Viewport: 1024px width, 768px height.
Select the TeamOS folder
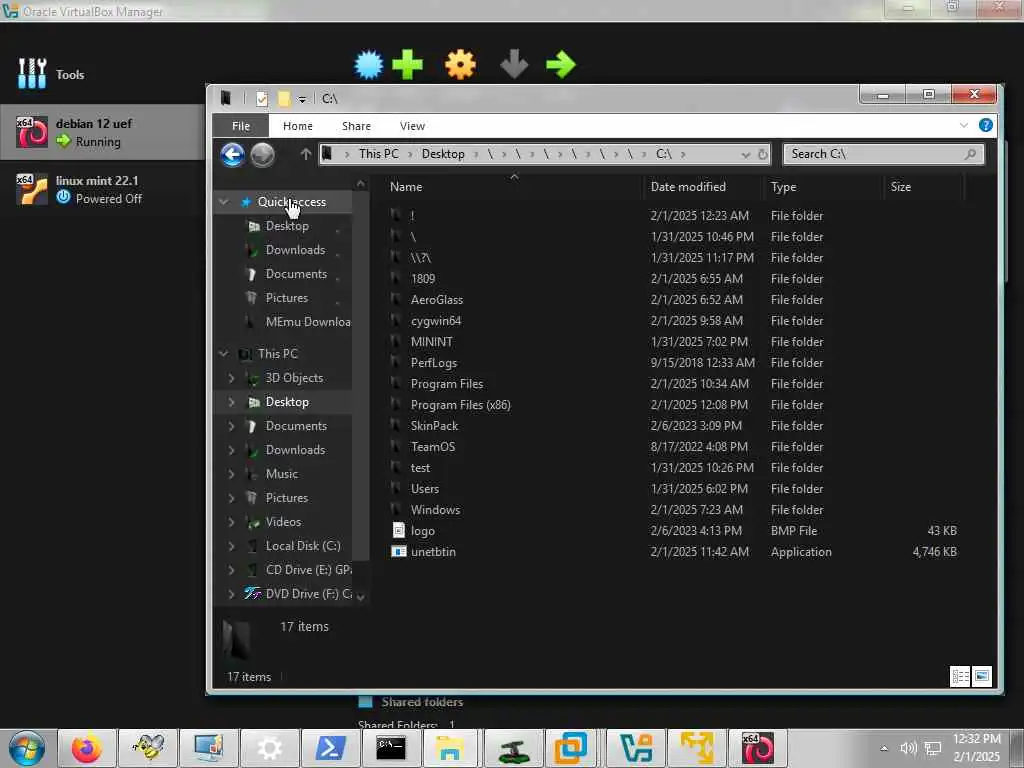[x=432, y=447]
